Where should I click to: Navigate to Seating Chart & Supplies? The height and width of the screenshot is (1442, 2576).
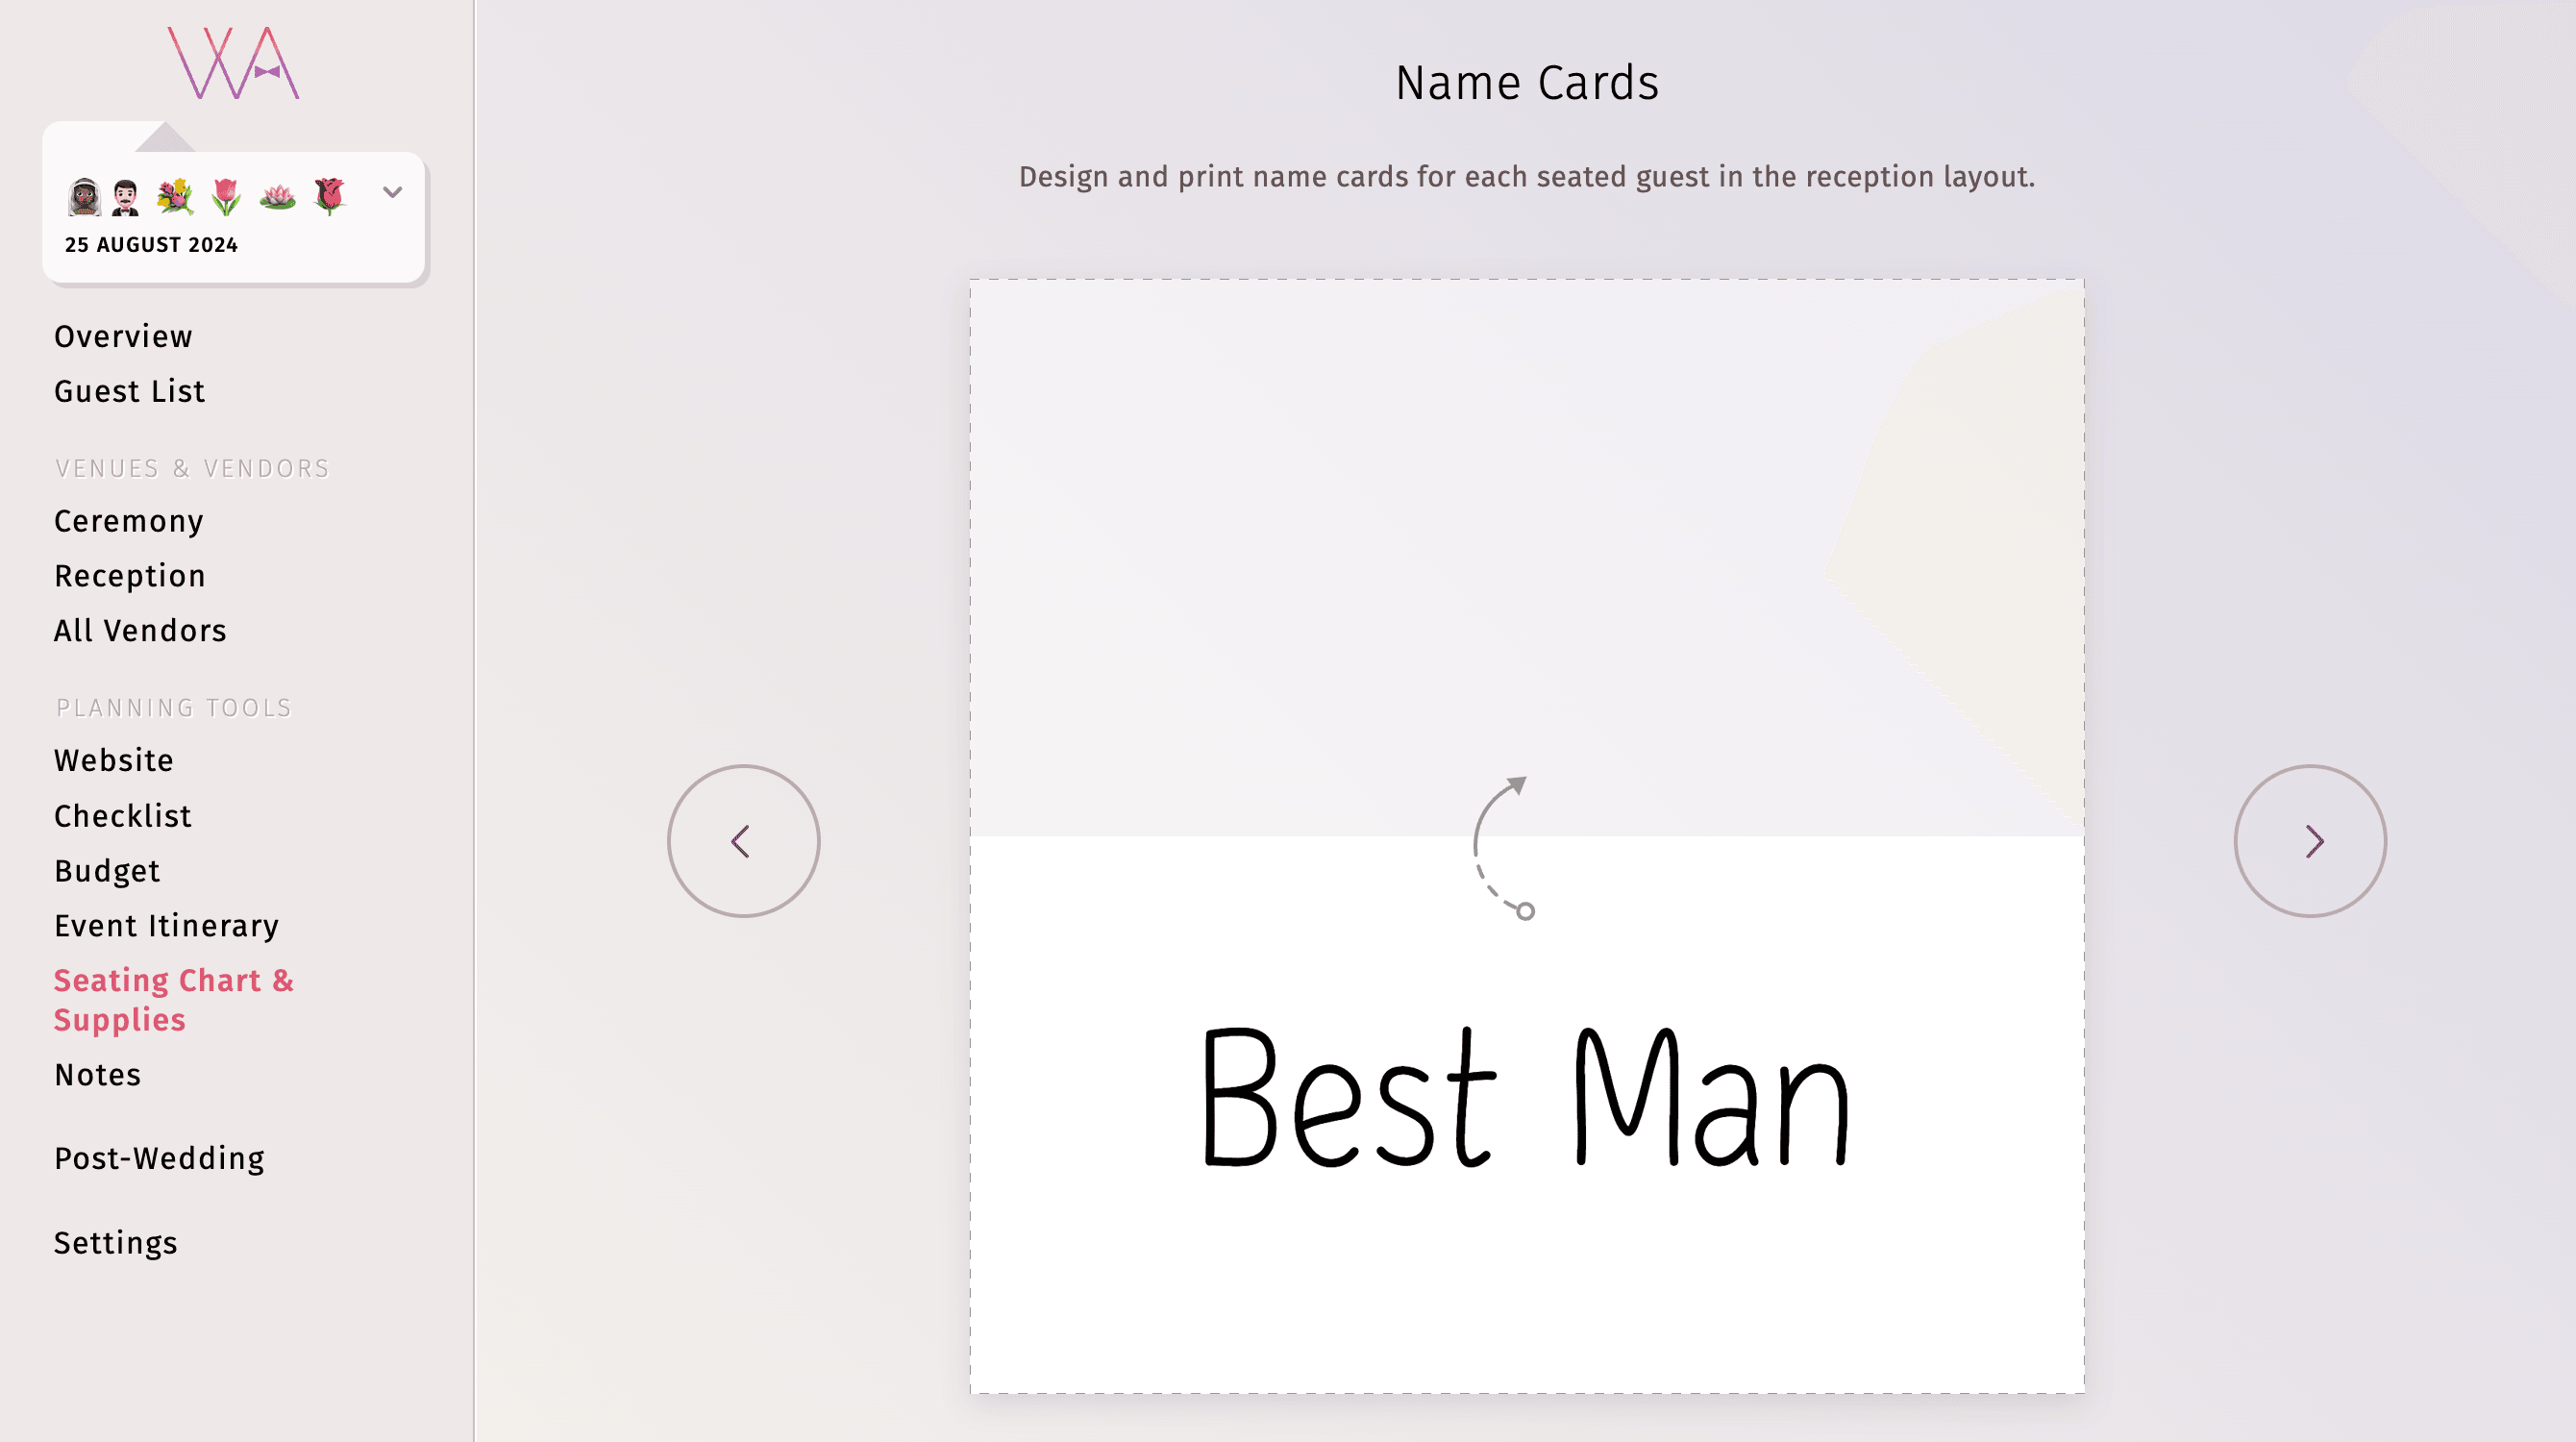(x=173, y=1000)
